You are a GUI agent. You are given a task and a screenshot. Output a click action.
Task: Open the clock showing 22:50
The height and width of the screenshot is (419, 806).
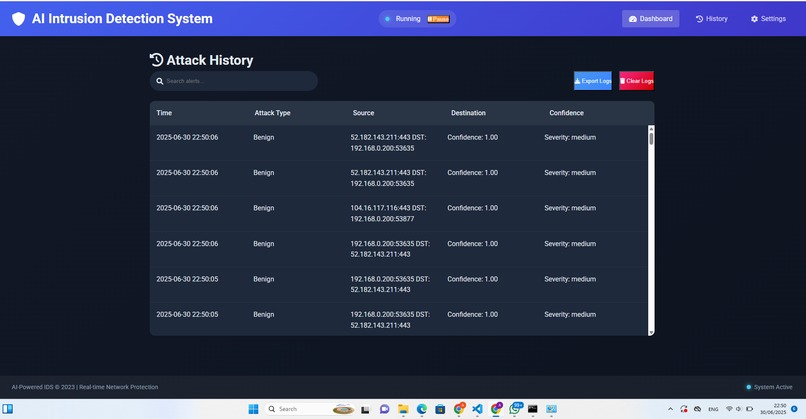click(774, 409)
